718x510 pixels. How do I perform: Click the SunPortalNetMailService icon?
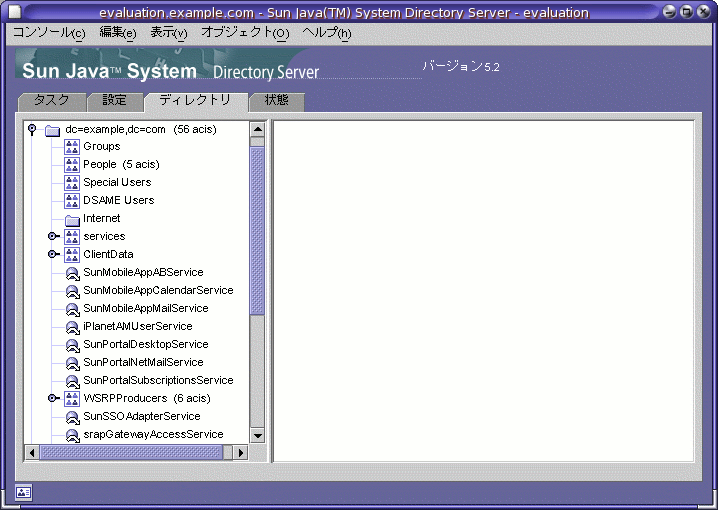(72, 363)
